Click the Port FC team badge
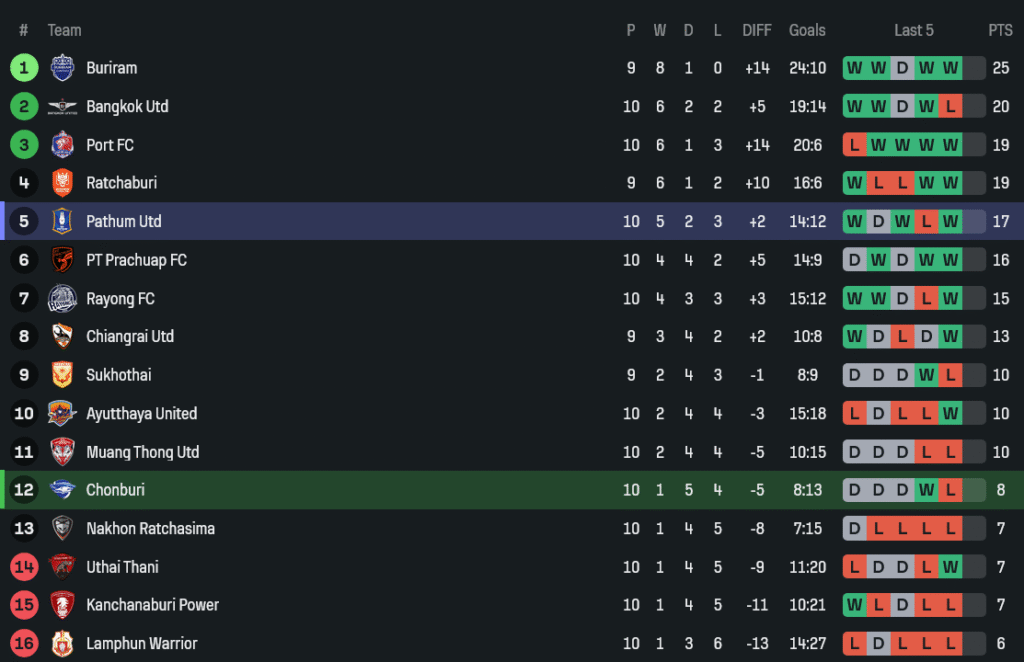This screenshot has width=1024, height=662. point(63,145)
